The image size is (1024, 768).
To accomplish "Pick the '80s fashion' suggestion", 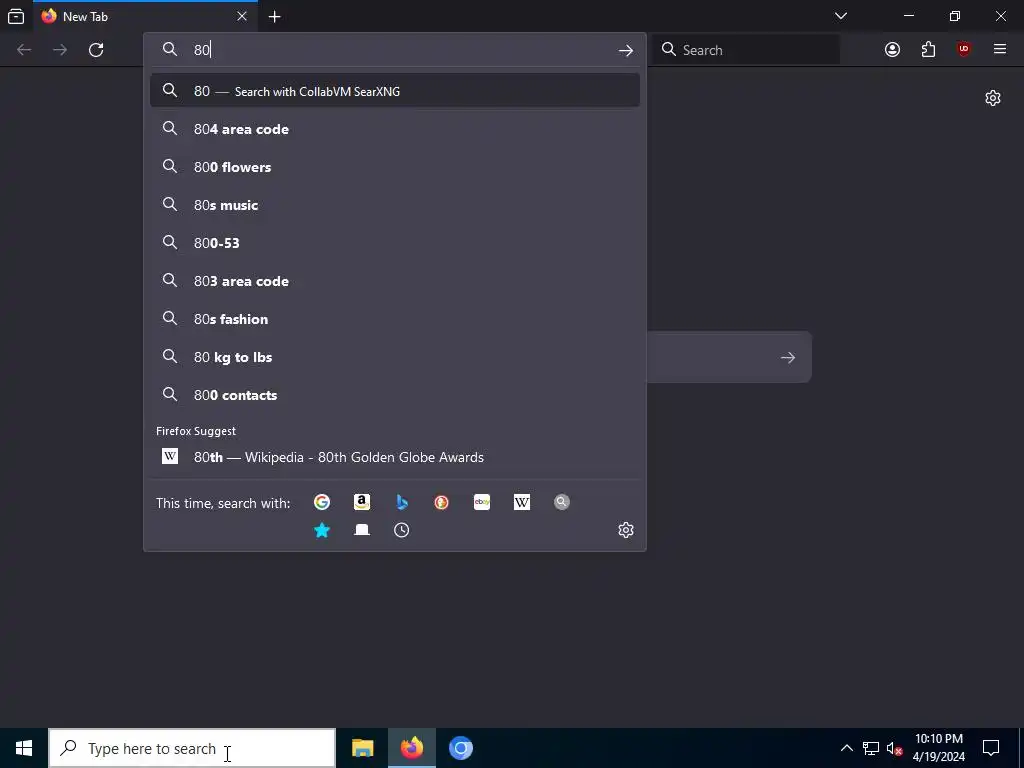I will (x=394, y=319).
